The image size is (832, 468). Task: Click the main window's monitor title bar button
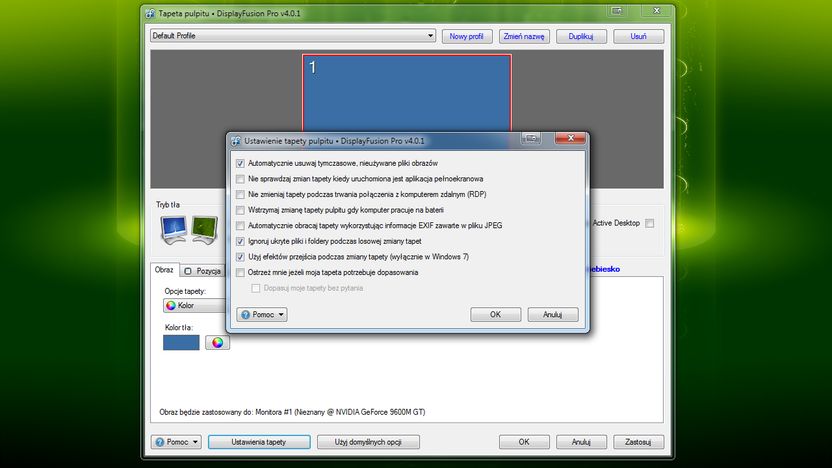[616, 11]
